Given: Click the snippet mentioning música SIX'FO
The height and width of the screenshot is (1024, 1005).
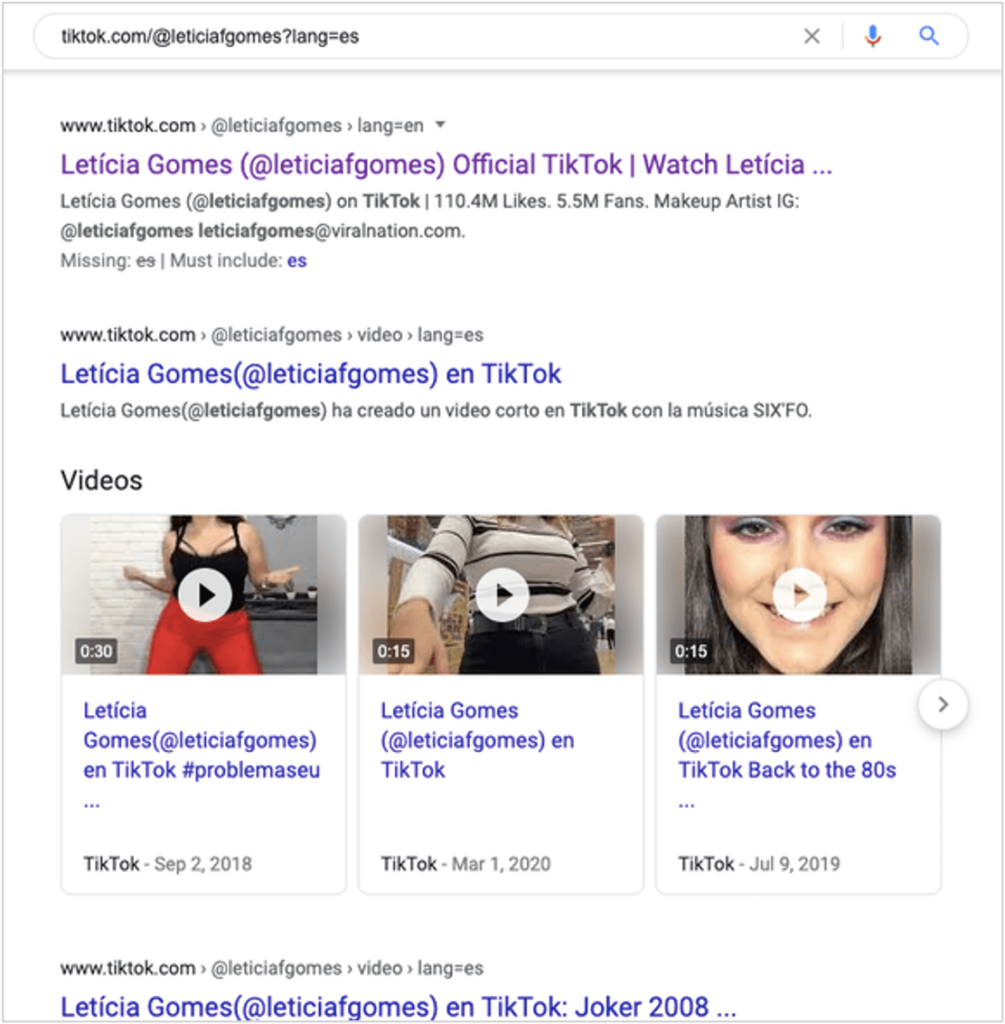Looking at the screenshot, I should 436,411.
